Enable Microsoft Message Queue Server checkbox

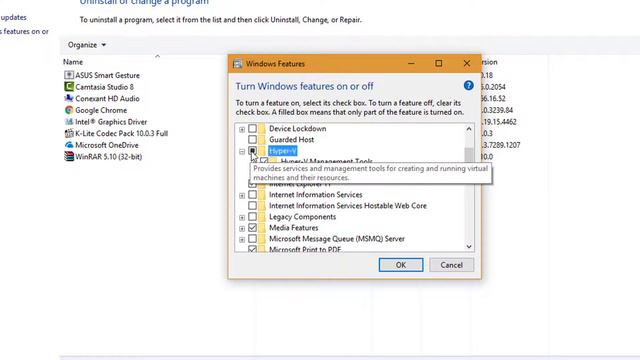pyautogui.click(x=252, y=239)
